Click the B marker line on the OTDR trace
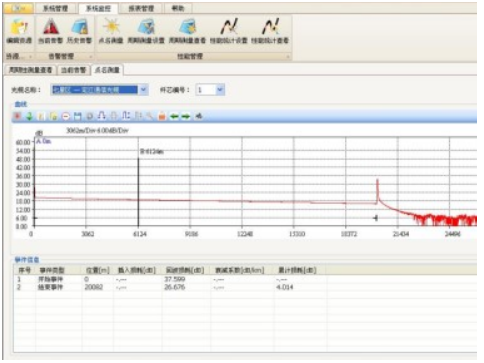484x363 pixels. point(138,192)
